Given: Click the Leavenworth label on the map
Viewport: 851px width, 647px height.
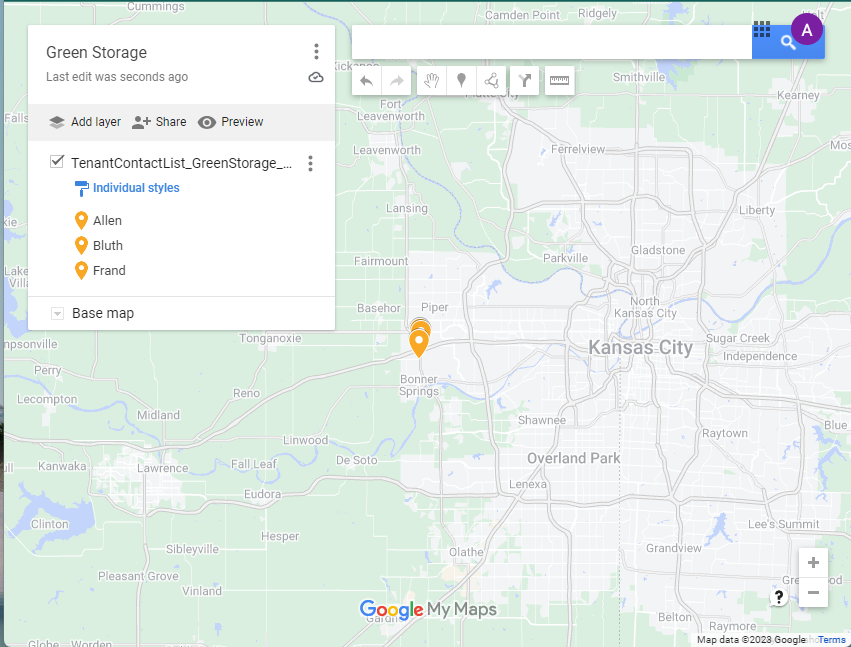Looking at the screenshot, I should click(x=386, y=150).
